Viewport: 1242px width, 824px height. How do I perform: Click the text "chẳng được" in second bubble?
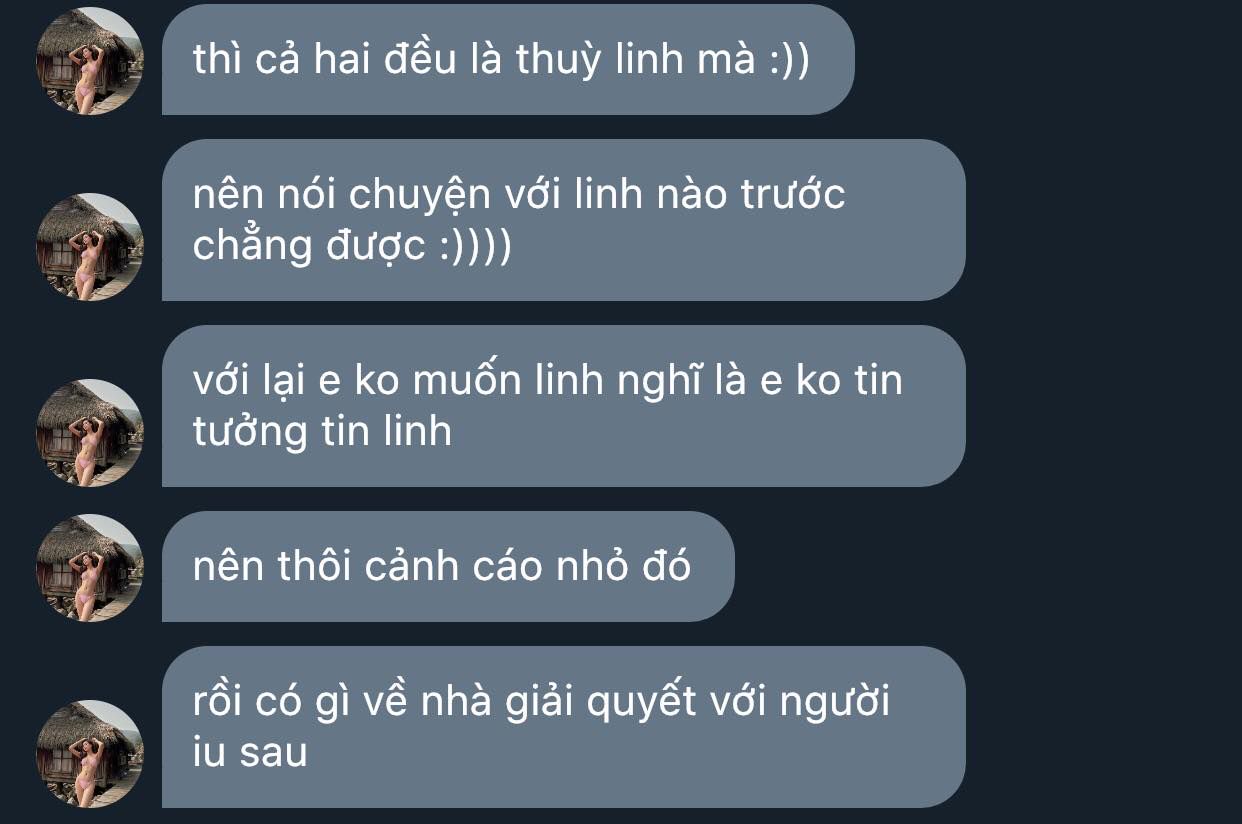tap(310, 247)
